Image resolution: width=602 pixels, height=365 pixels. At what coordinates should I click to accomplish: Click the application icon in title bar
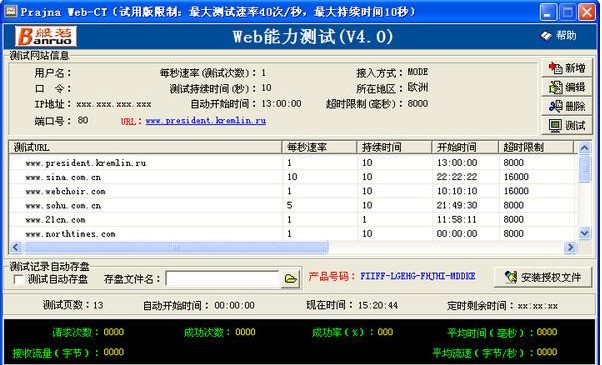tap(10, 12)
